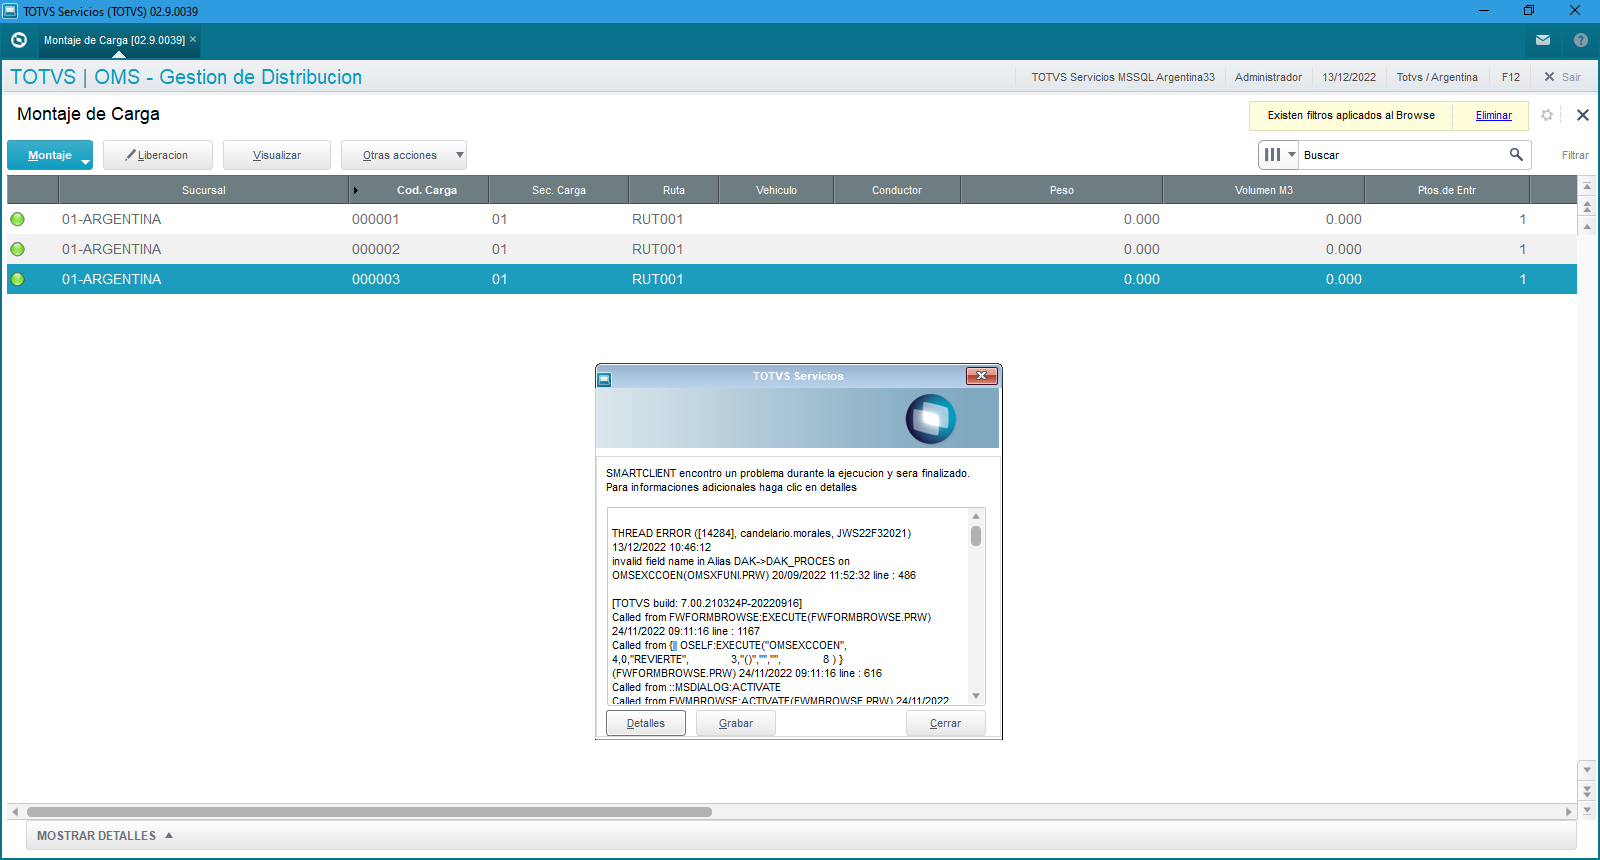The height and width of the screenshot is (860, 1600).
Task: Sort by the Ruta column header
Action: pyautogui.click(x=674, y=190)
